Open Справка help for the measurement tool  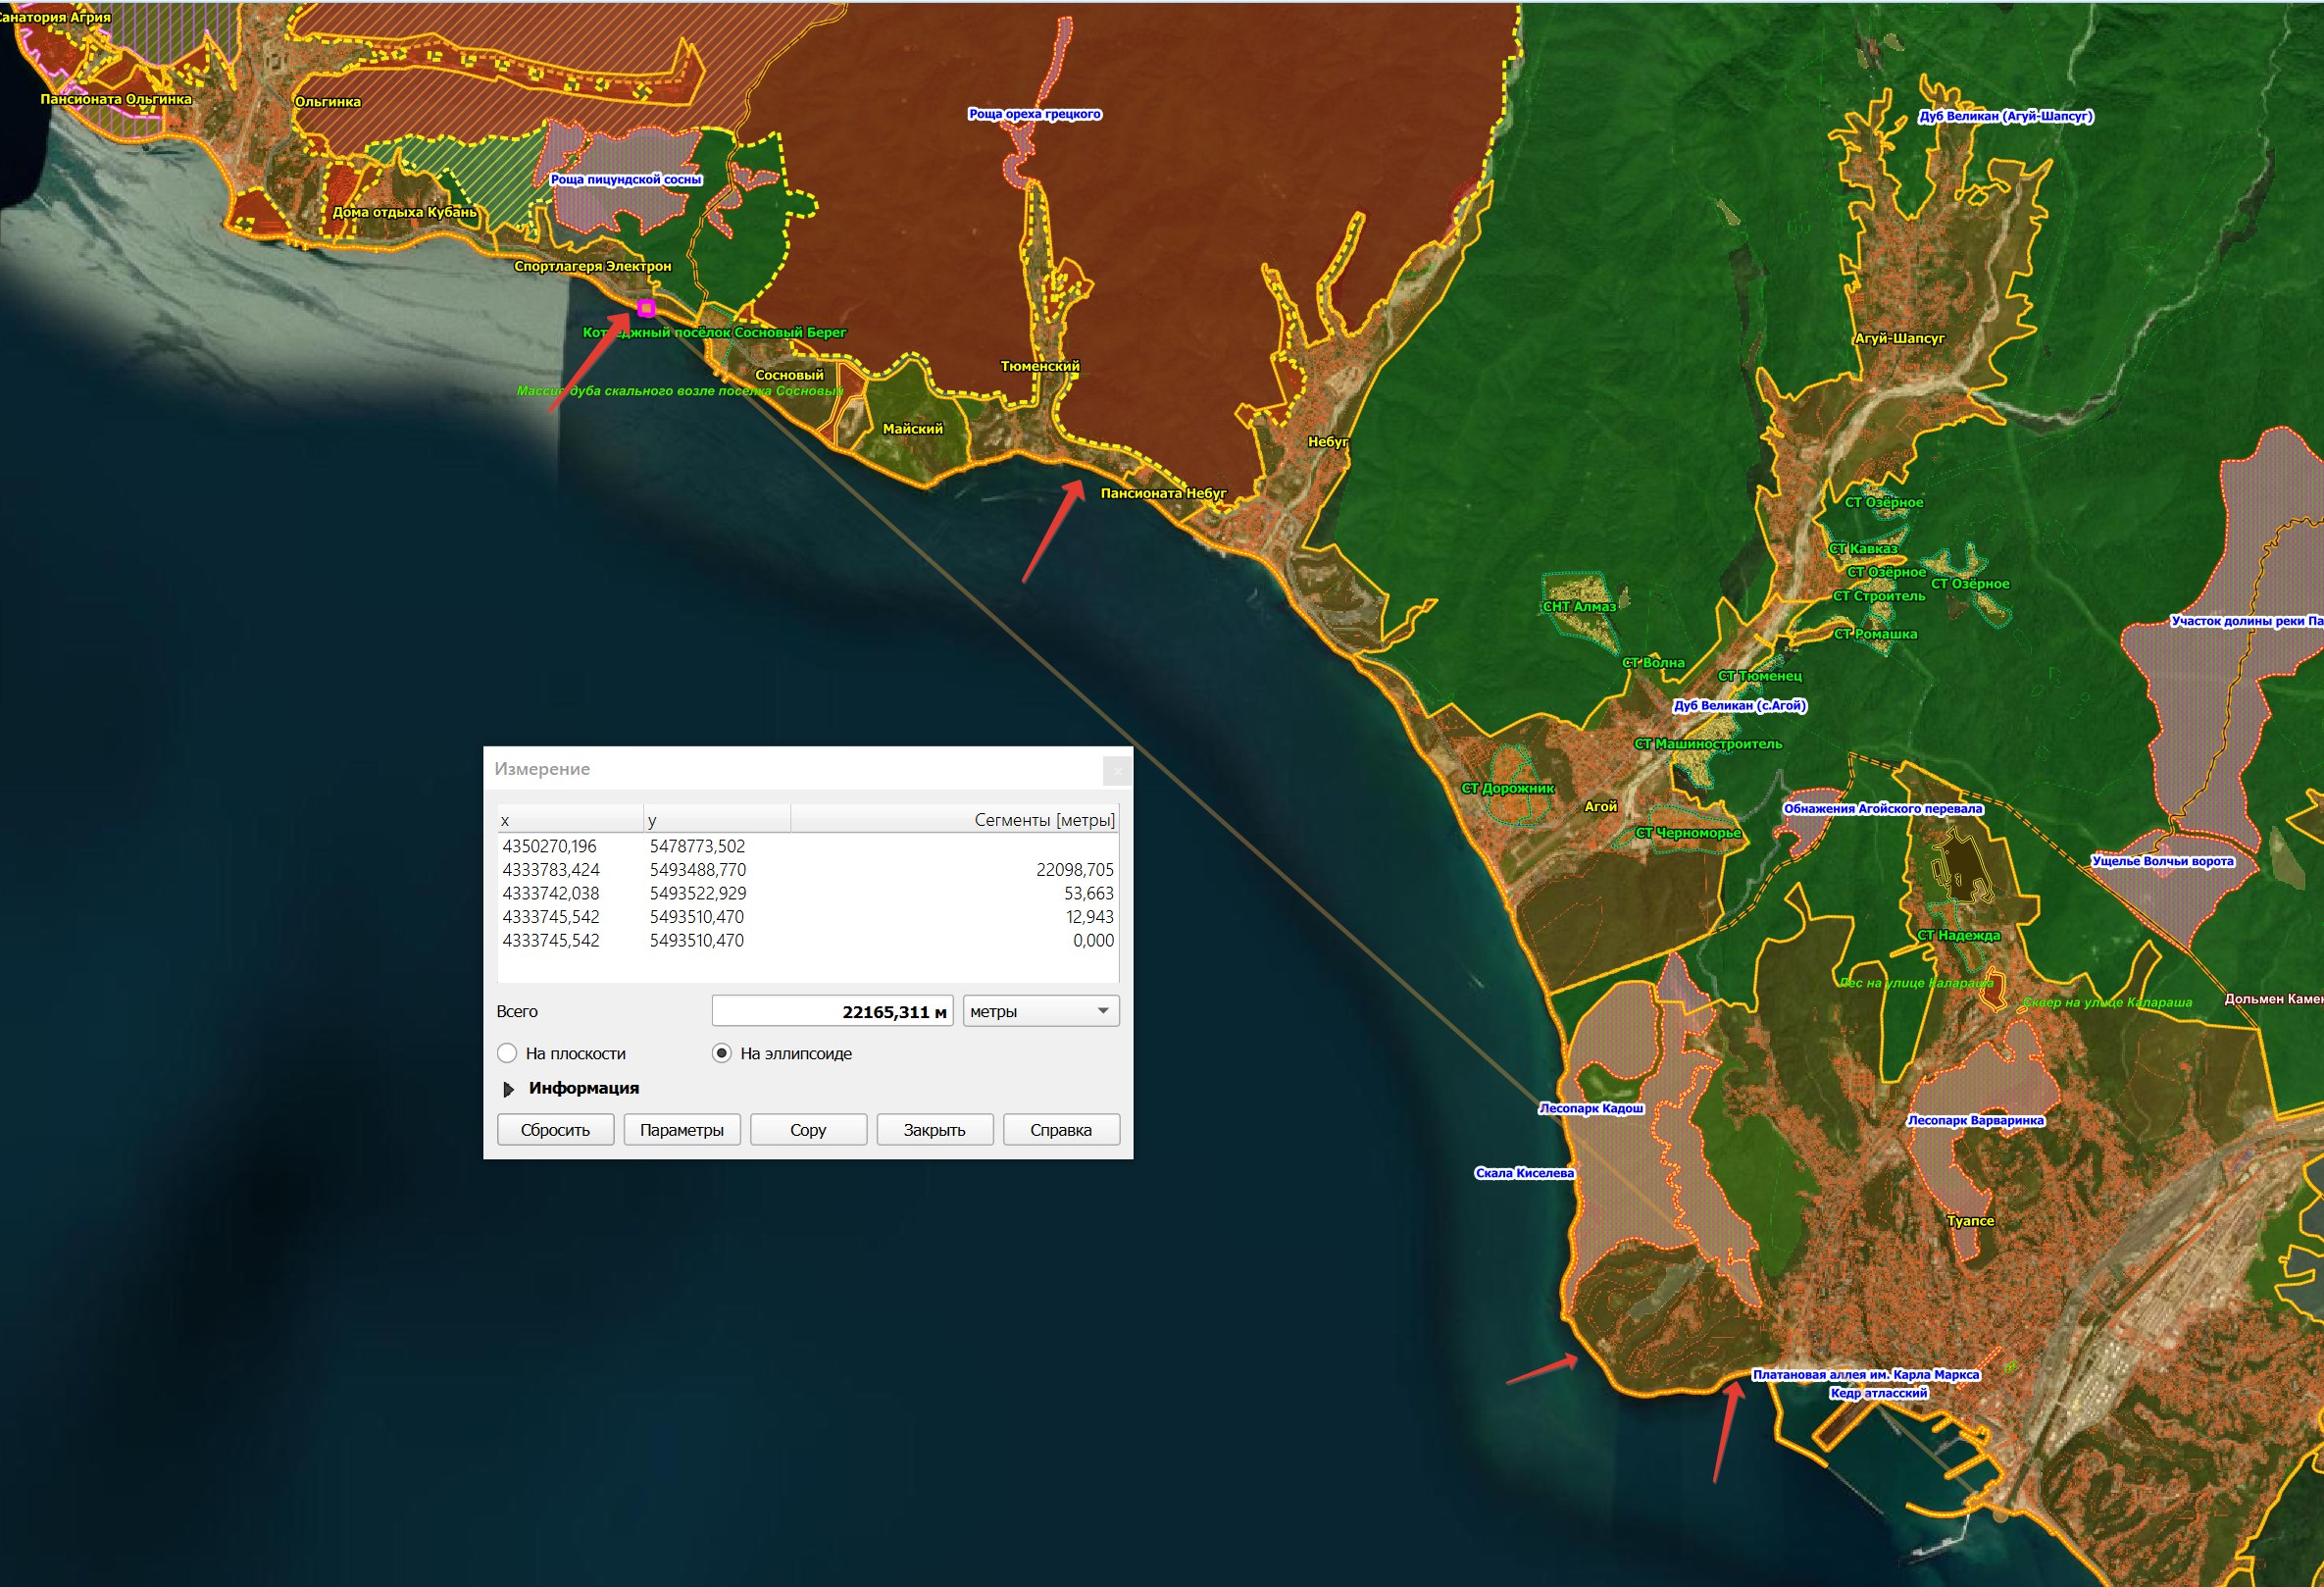tap(1061, 1130)
